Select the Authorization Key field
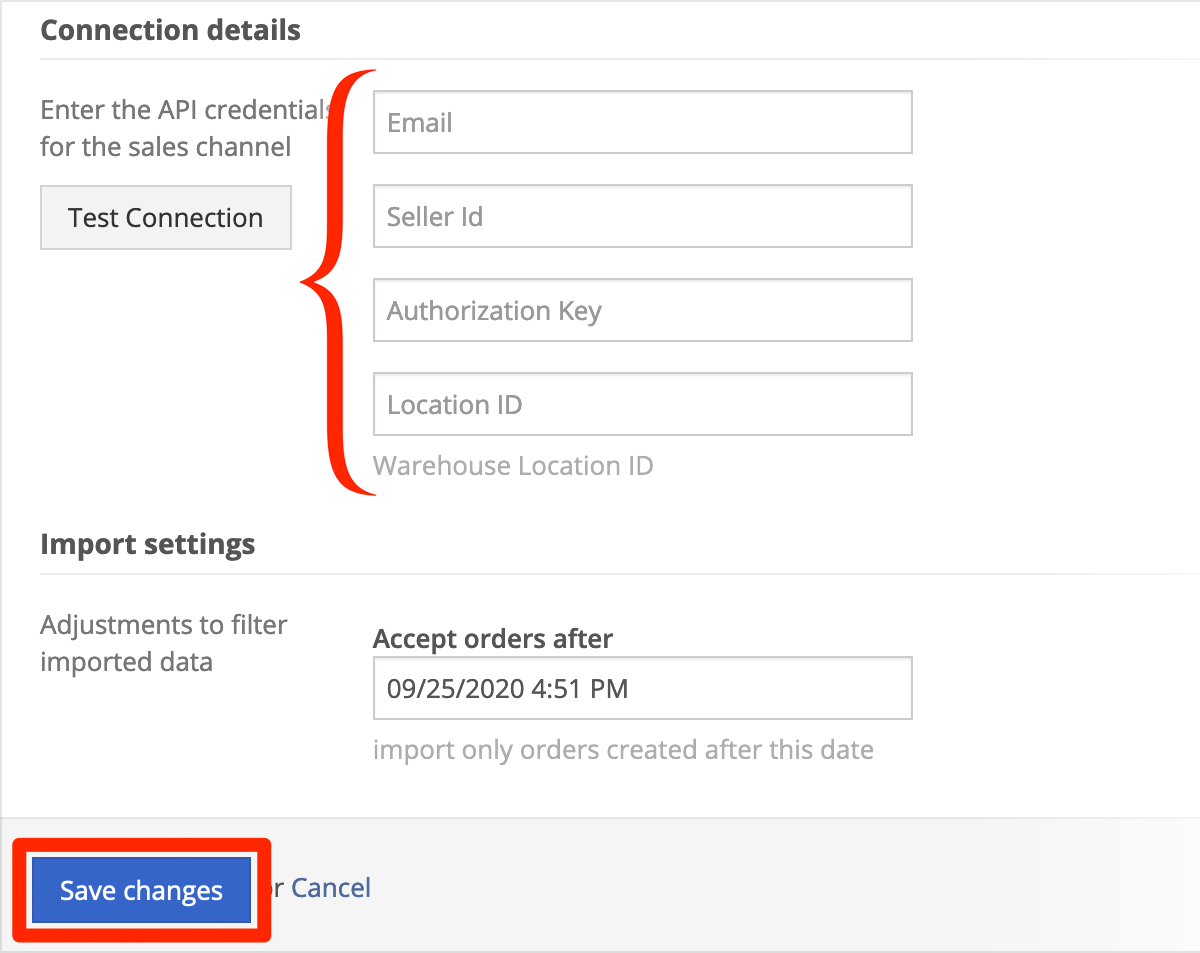The image size is (1200, 953). tap(643, 310)
